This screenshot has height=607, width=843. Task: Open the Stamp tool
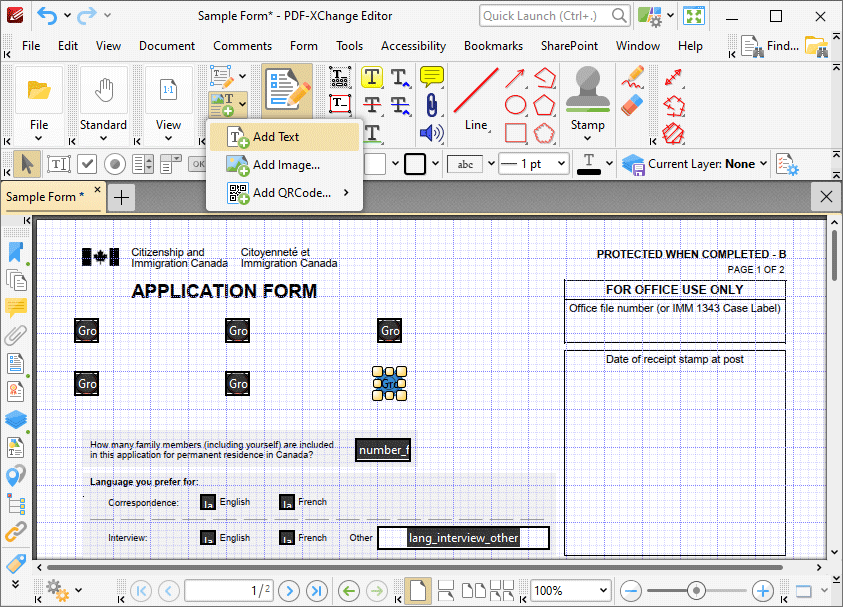[x=588, y=104]
